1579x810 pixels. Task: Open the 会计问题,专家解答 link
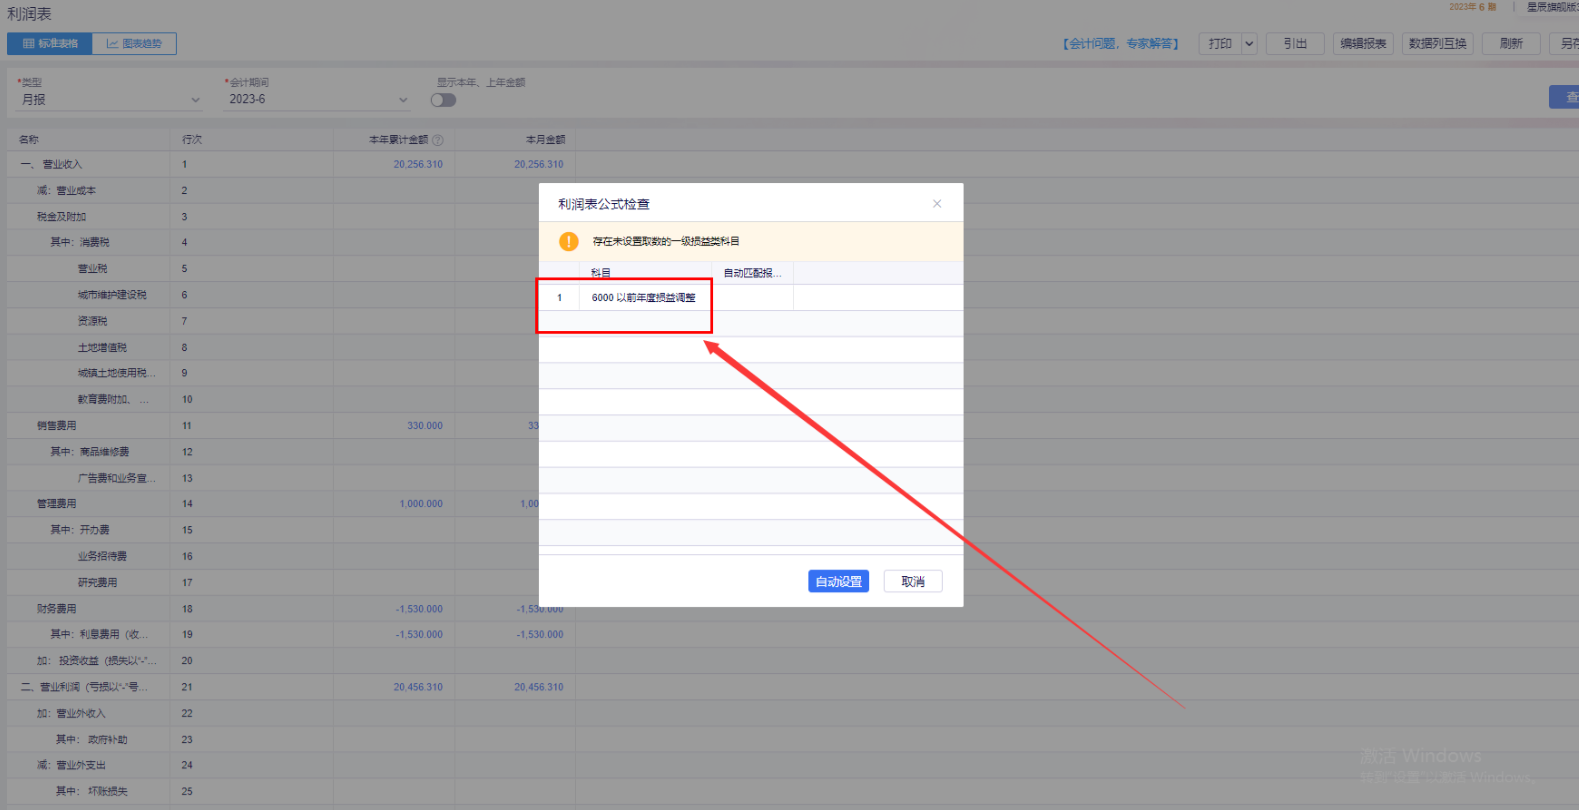[1120, 44]
